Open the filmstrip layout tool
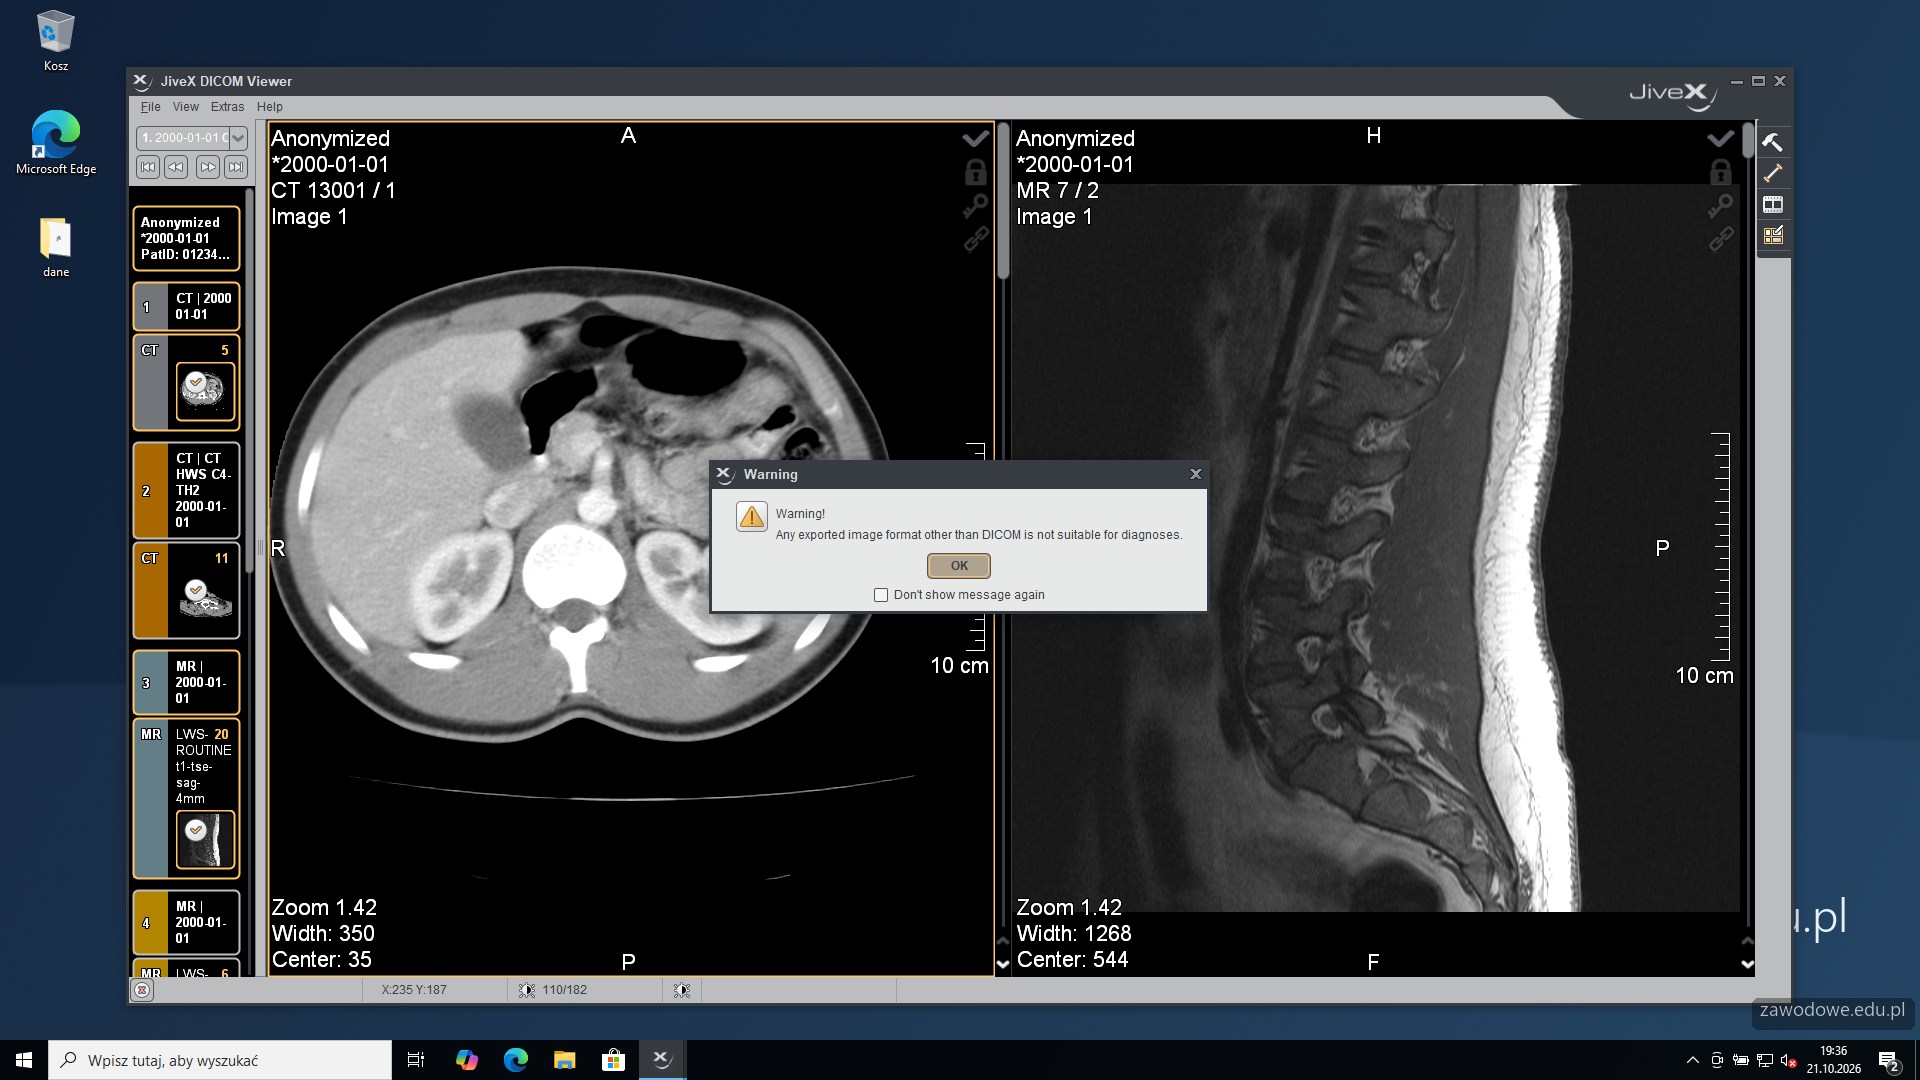1920x1080 pixels. (x=1772, y=204)
